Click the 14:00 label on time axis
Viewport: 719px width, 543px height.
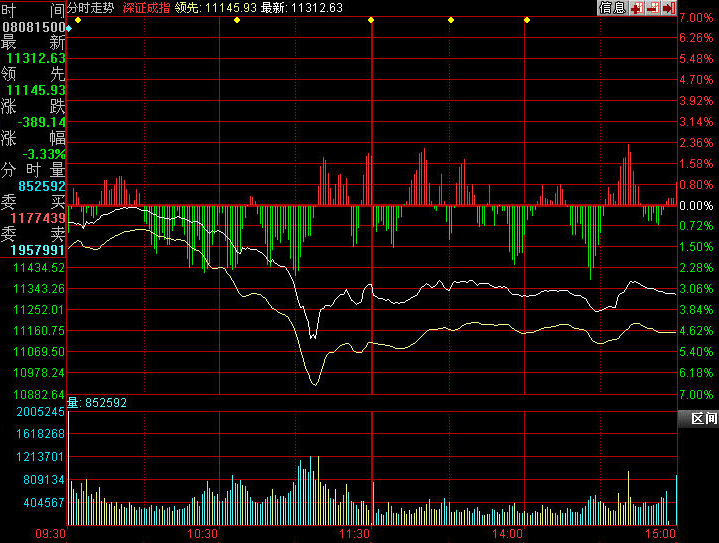click(510, 535)
